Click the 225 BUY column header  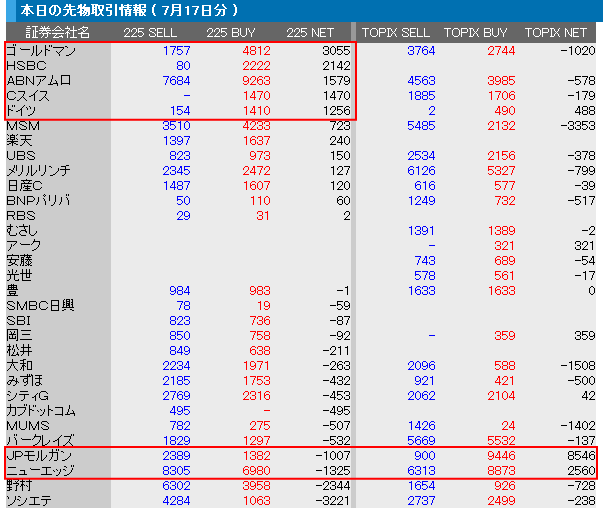[231, 33]
